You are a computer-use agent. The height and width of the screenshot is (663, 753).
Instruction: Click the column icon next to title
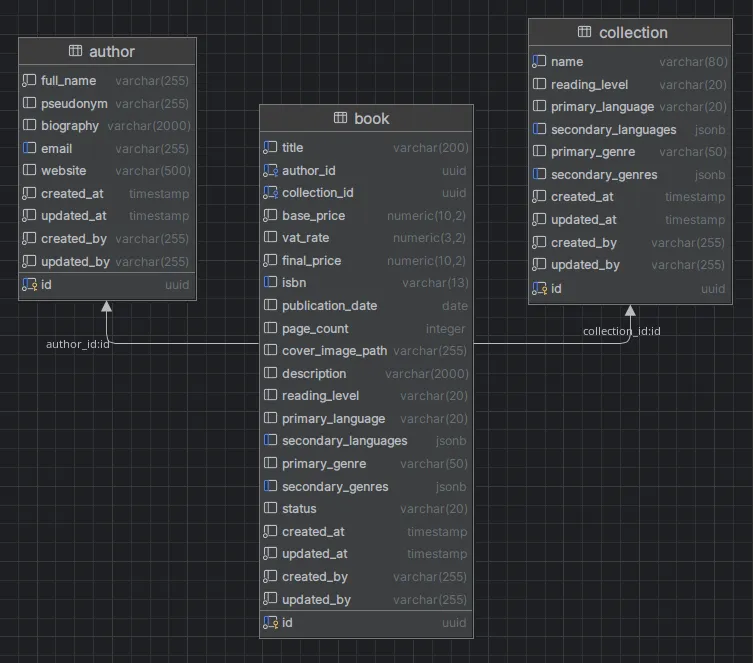coord(270,147)
